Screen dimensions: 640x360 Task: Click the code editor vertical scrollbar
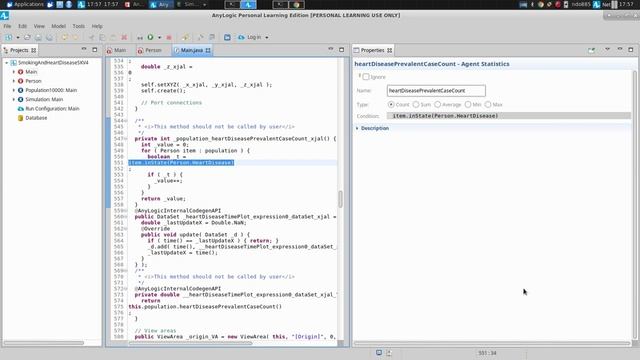tap(340, 199)
